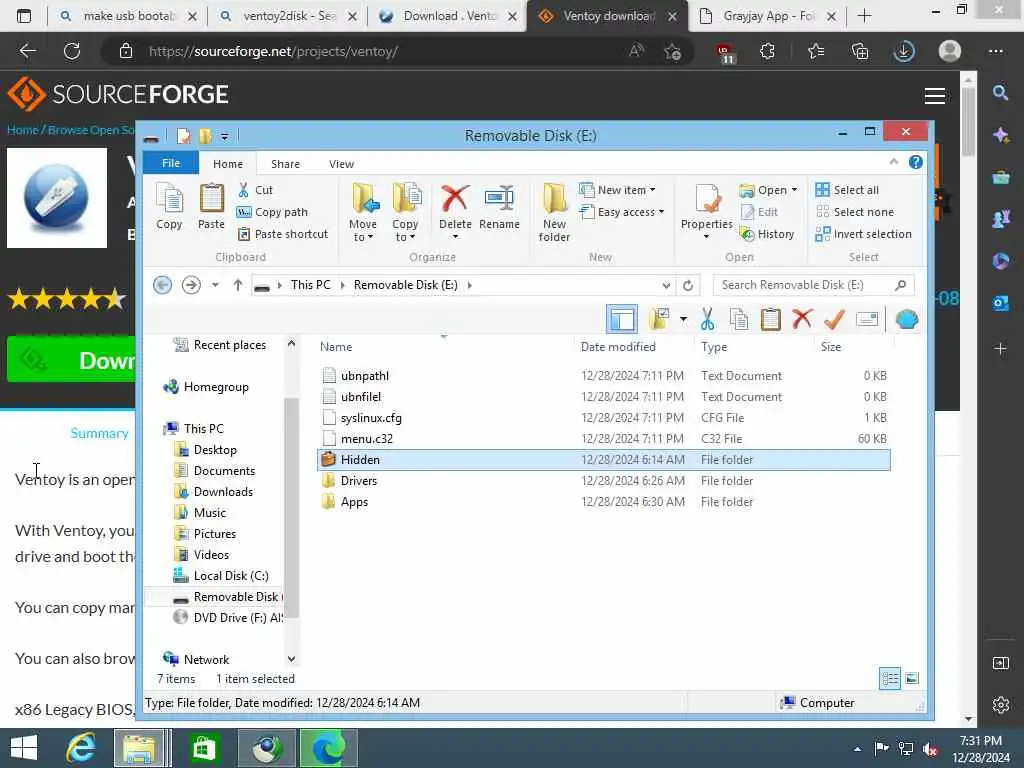Switch to the Home ribbon tab

point(227,164)
